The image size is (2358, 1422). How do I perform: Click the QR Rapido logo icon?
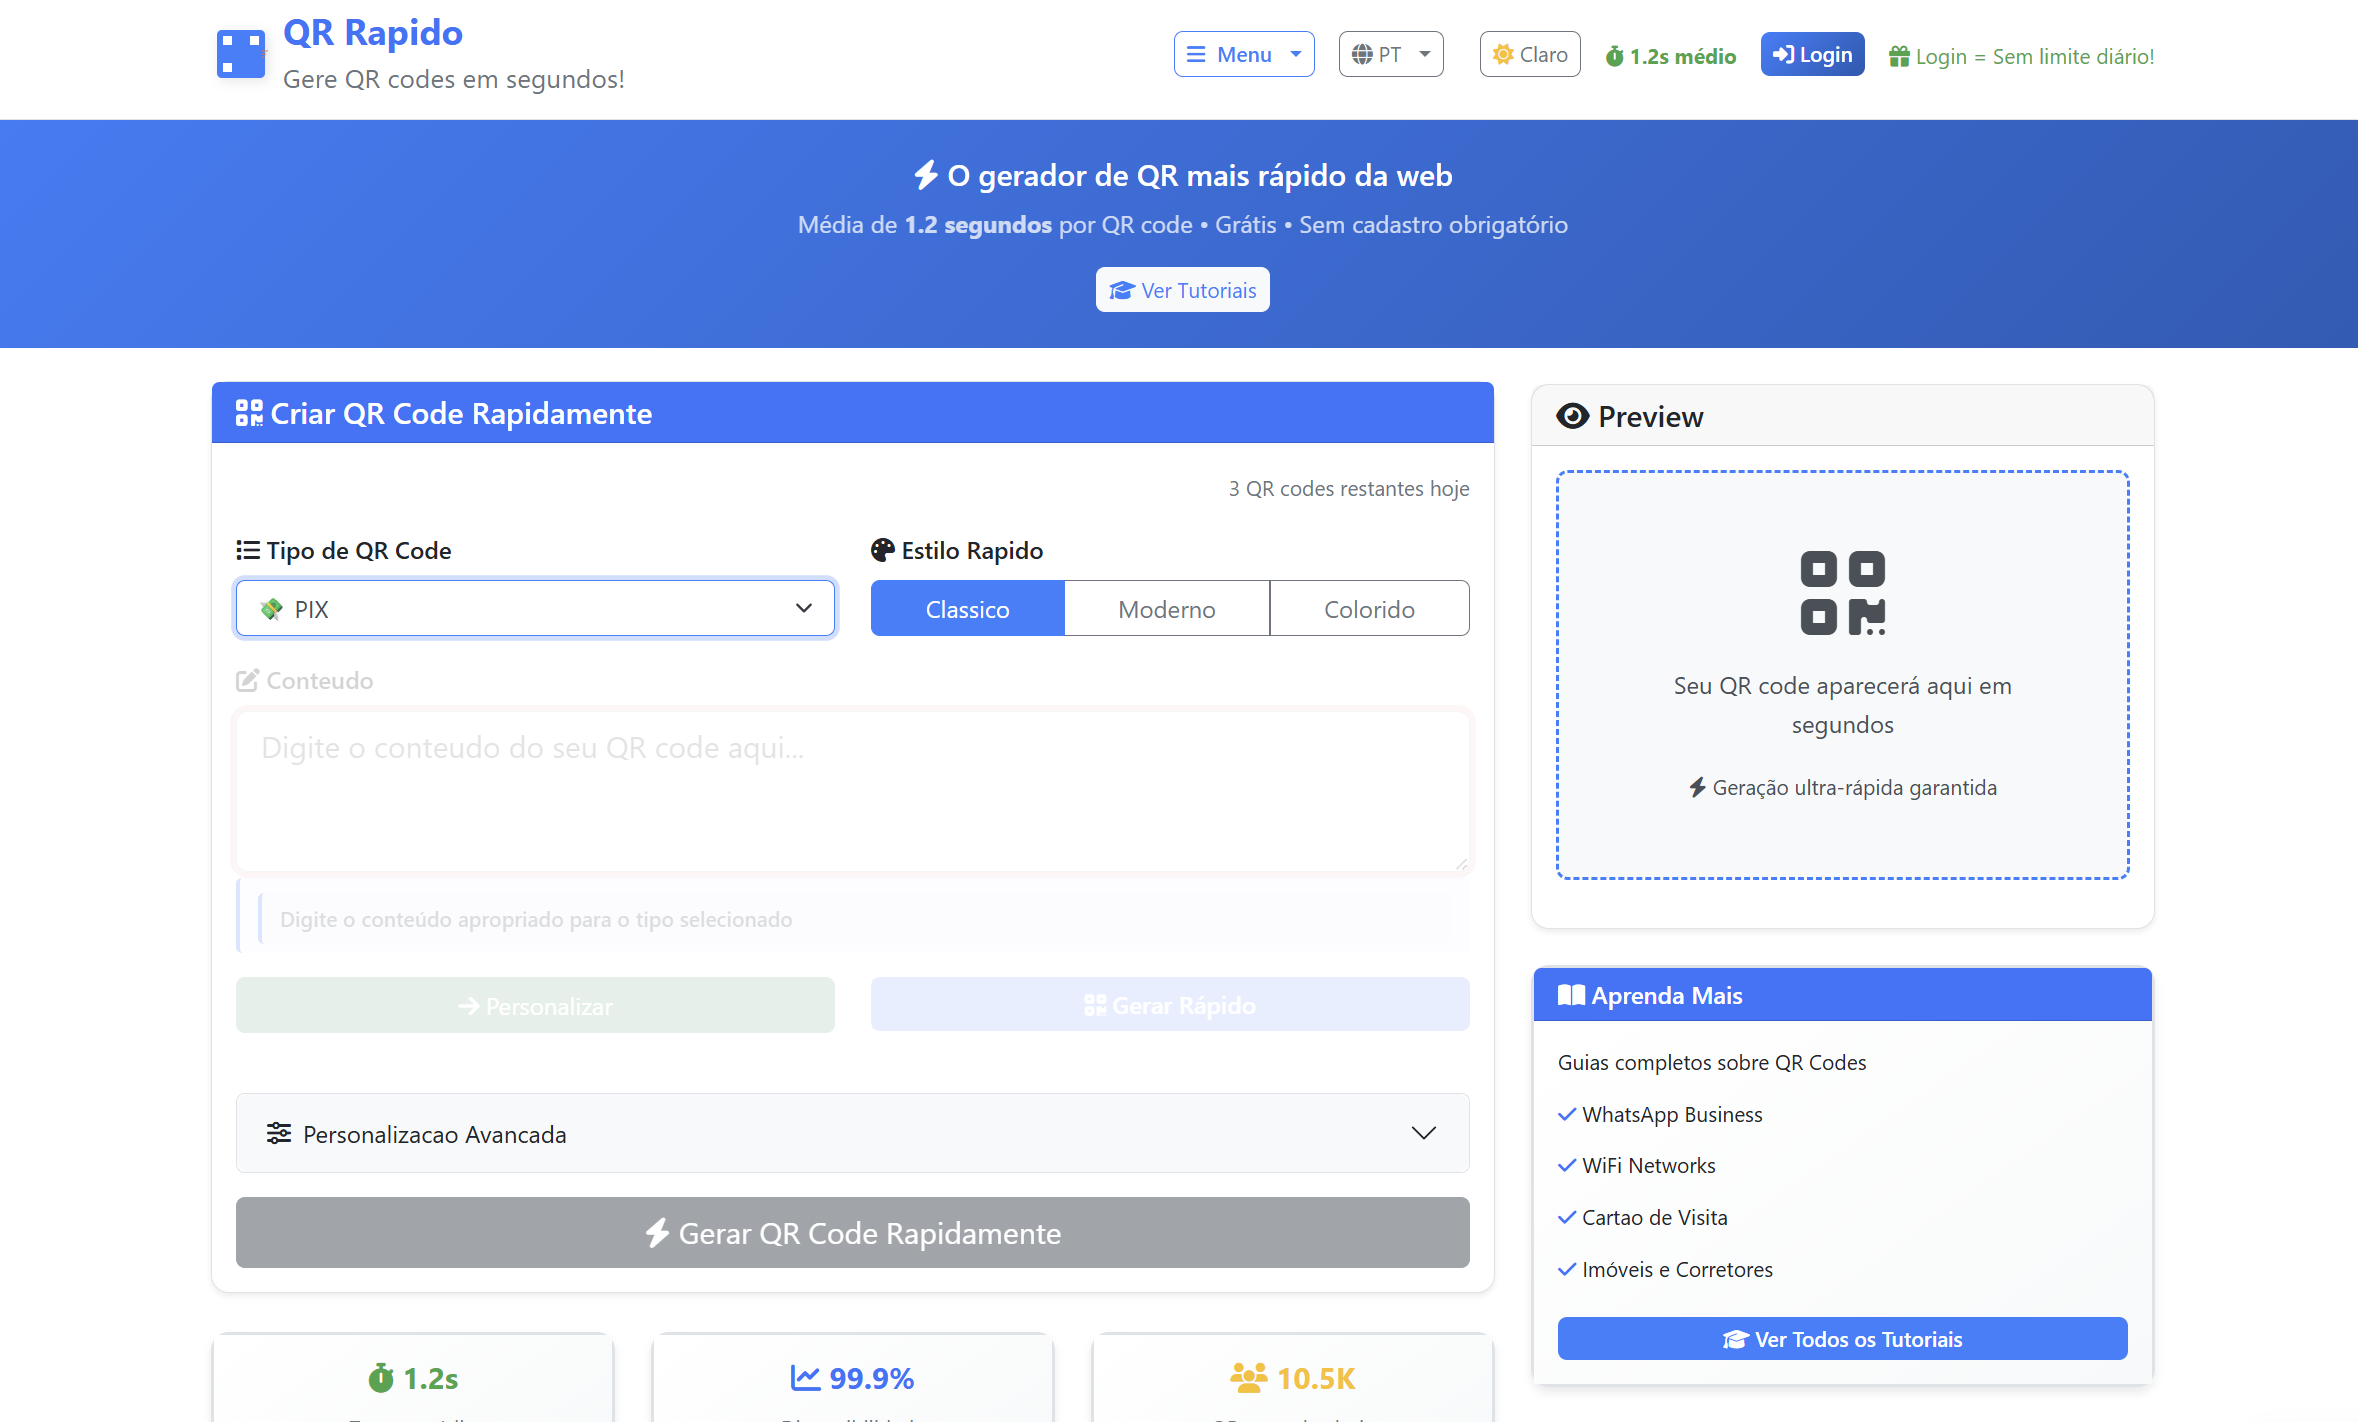[240, 54]
